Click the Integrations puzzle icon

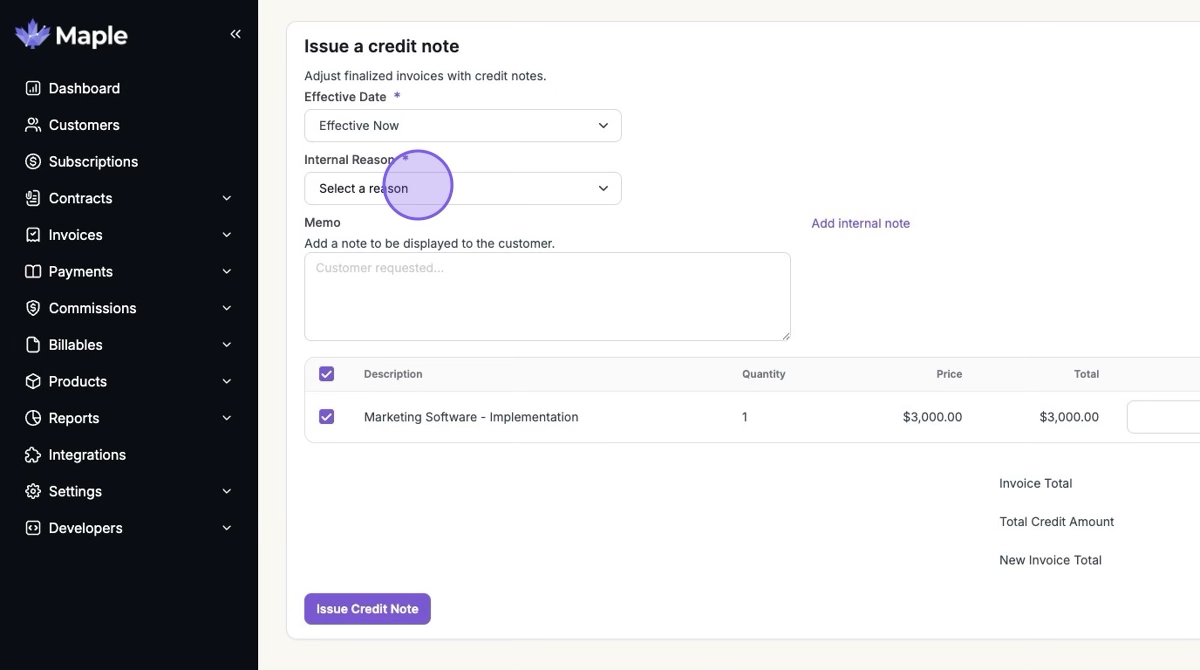[x=33, y=455]
